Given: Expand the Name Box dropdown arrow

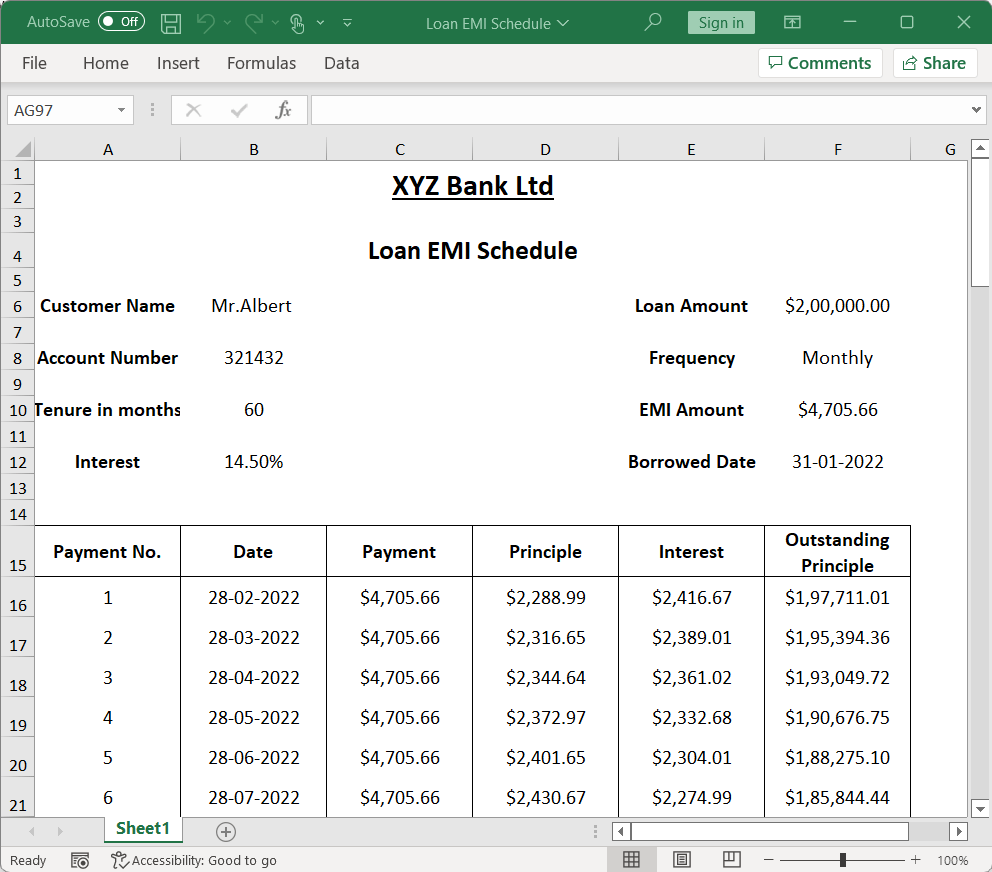Looking at the screenshot, I should pyautogui.click(x=122, y=110).
